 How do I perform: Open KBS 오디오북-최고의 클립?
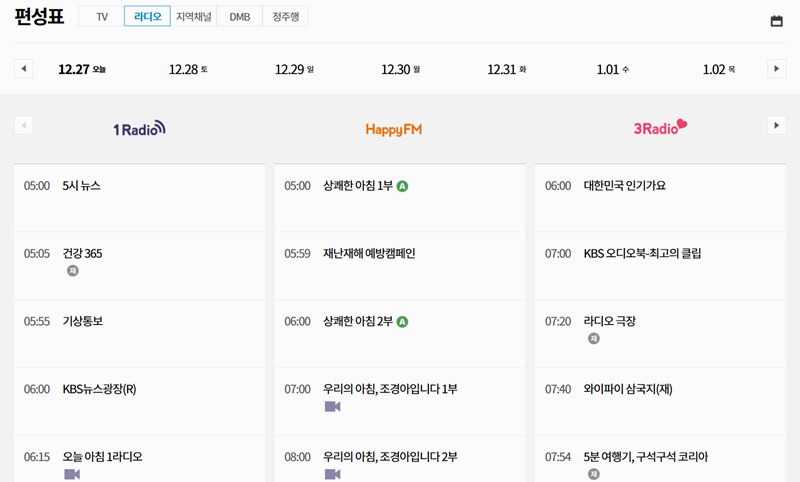coord(642,253)
